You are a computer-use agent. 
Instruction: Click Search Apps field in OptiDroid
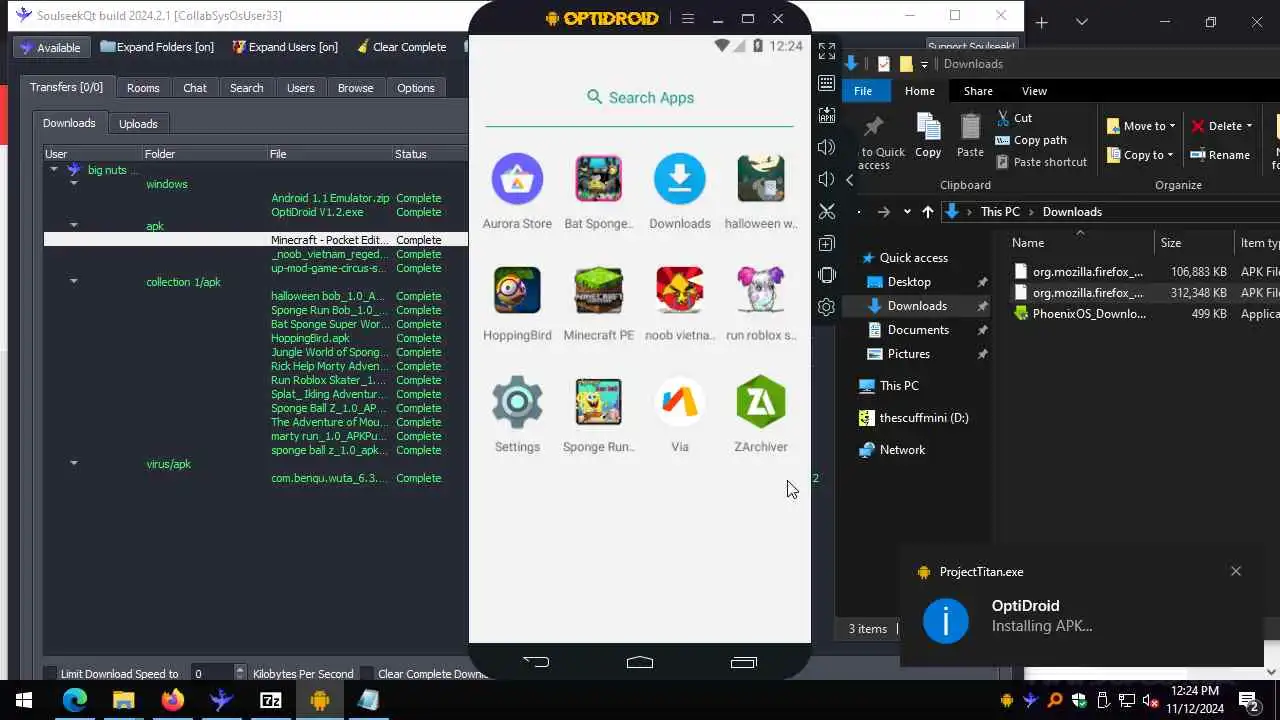640,97
